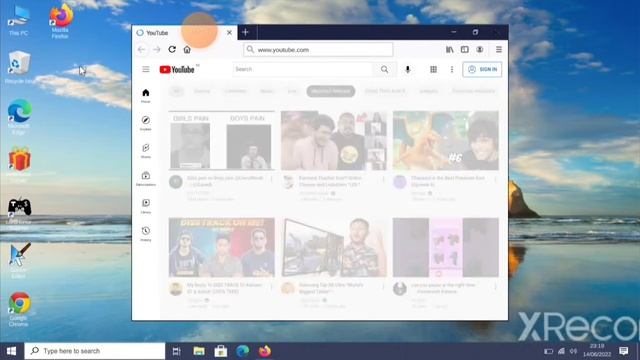Open the Firefox account icon

click(480, 49)
